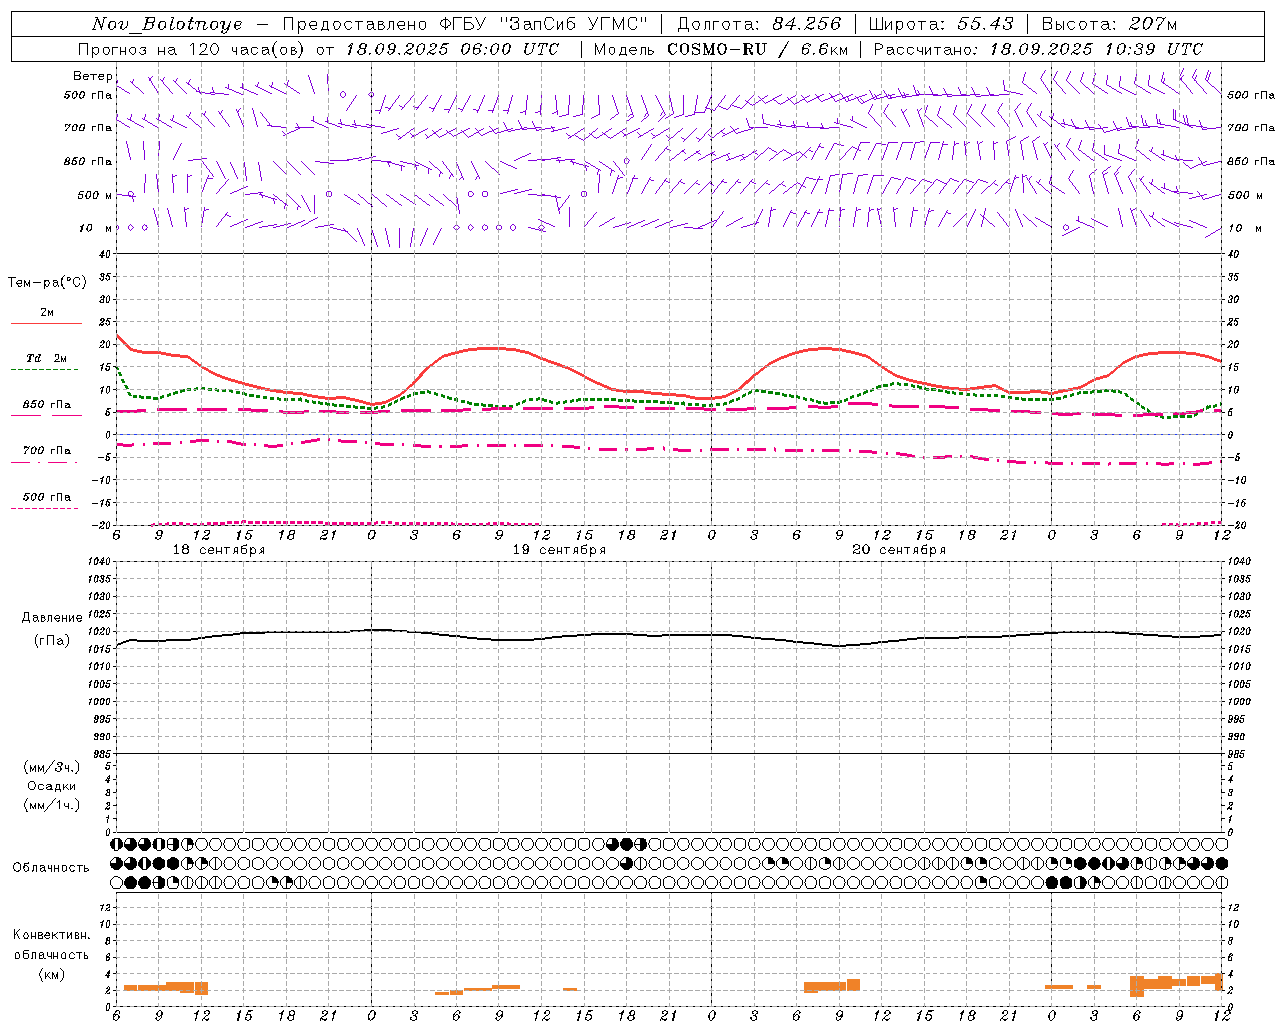Click the solid red 2м legend line

[x=46, y=323]
